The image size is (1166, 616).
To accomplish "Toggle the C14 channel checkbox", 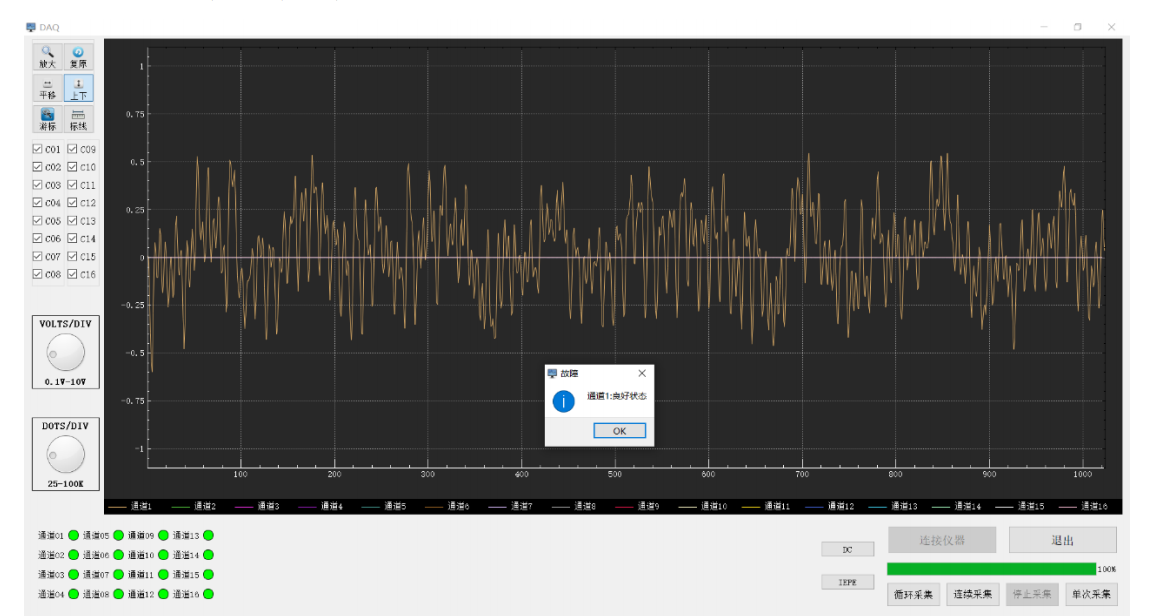I will (72, 238).
